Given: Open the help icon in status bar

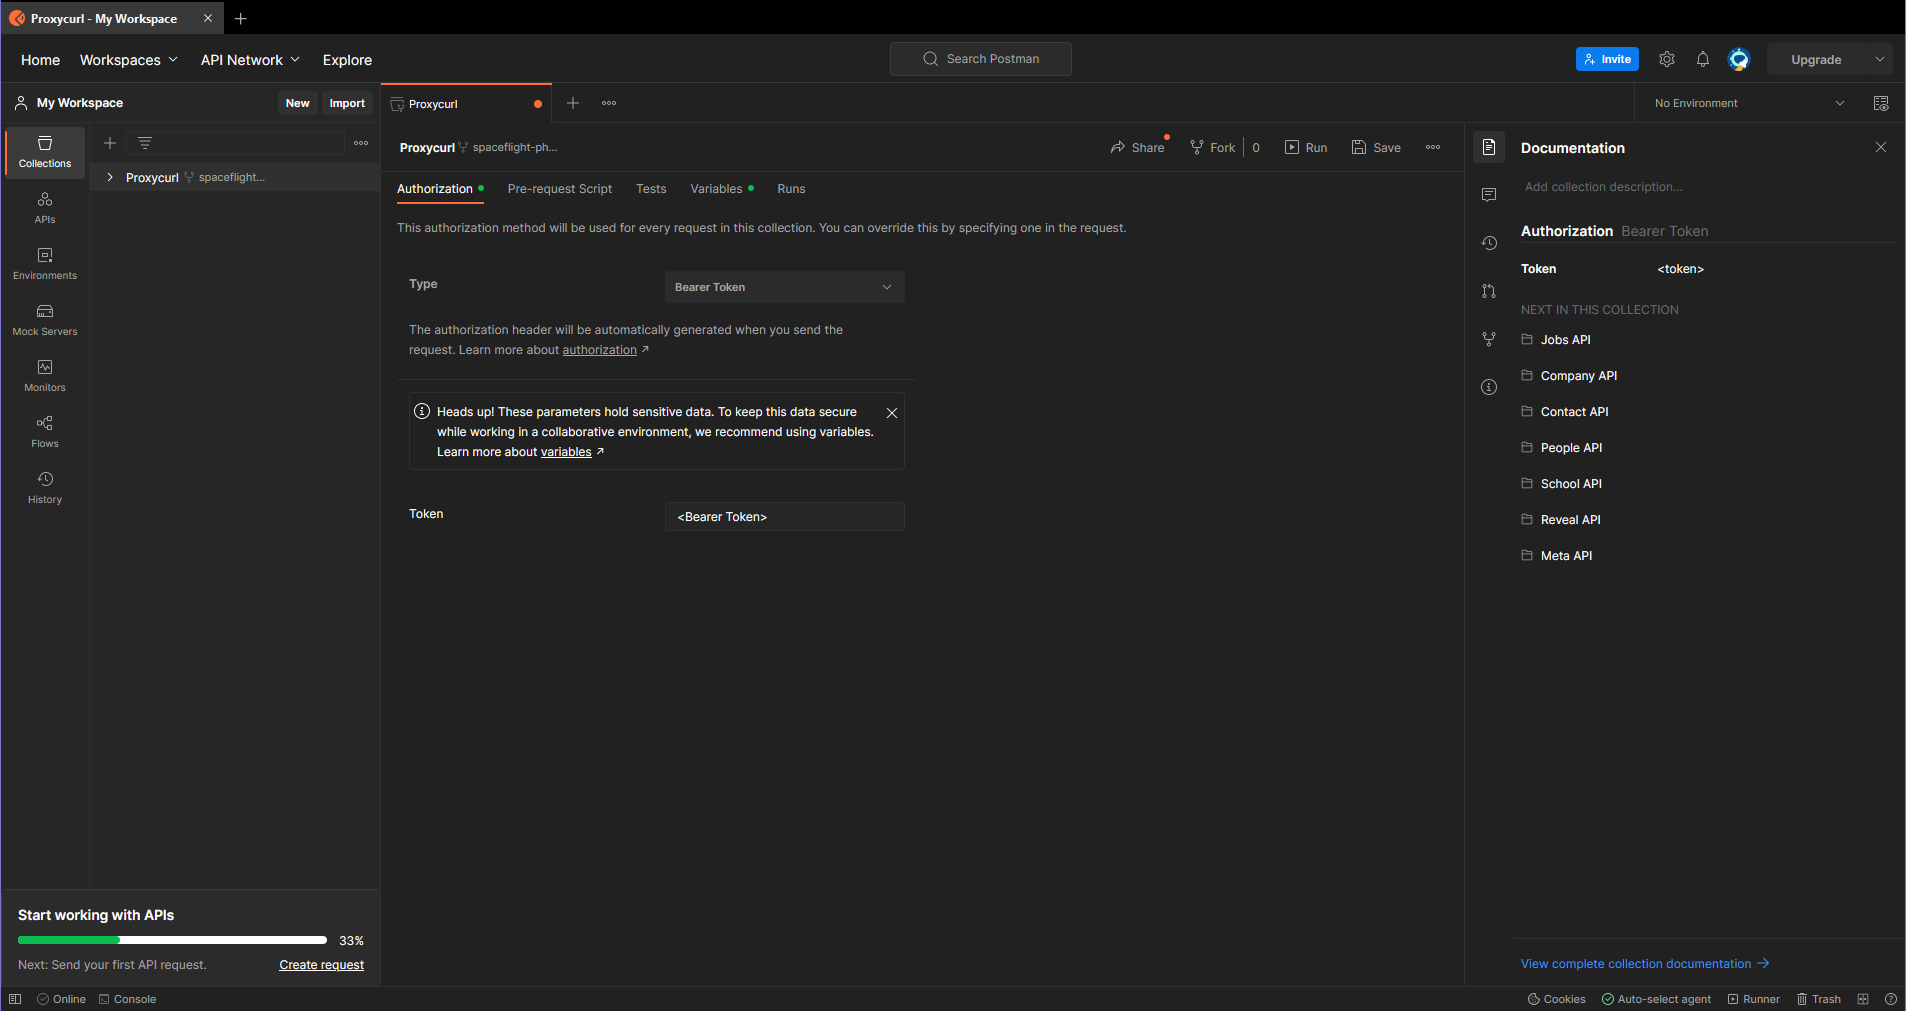Looking at the screenshot, I should pos(1891,999).
